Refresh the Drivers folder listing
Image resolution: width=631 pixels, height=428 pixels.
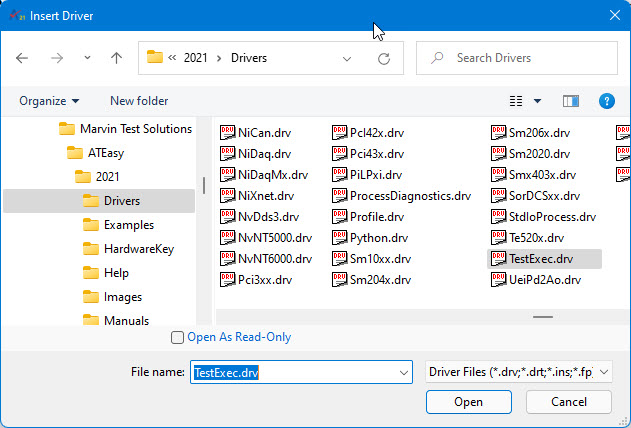click(x=384, y=59)
